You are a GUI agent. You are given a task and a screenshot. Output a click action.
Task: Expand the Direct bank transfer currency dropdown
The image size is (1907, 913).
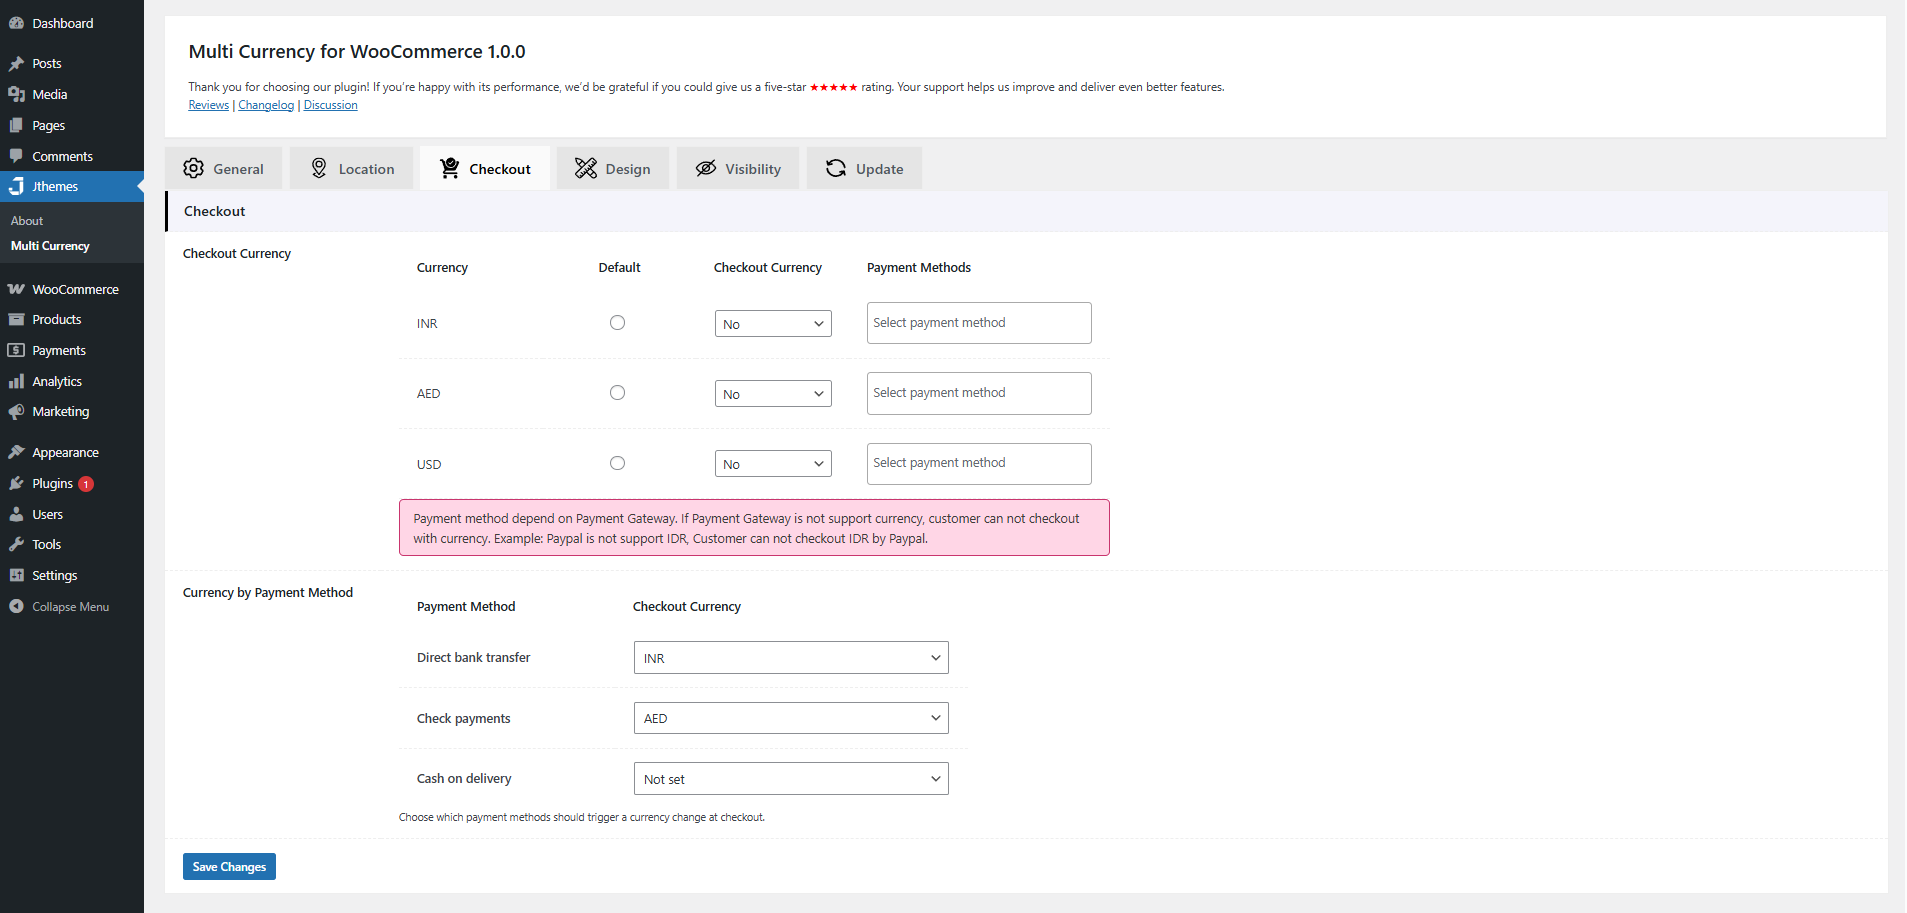point(791,658)
